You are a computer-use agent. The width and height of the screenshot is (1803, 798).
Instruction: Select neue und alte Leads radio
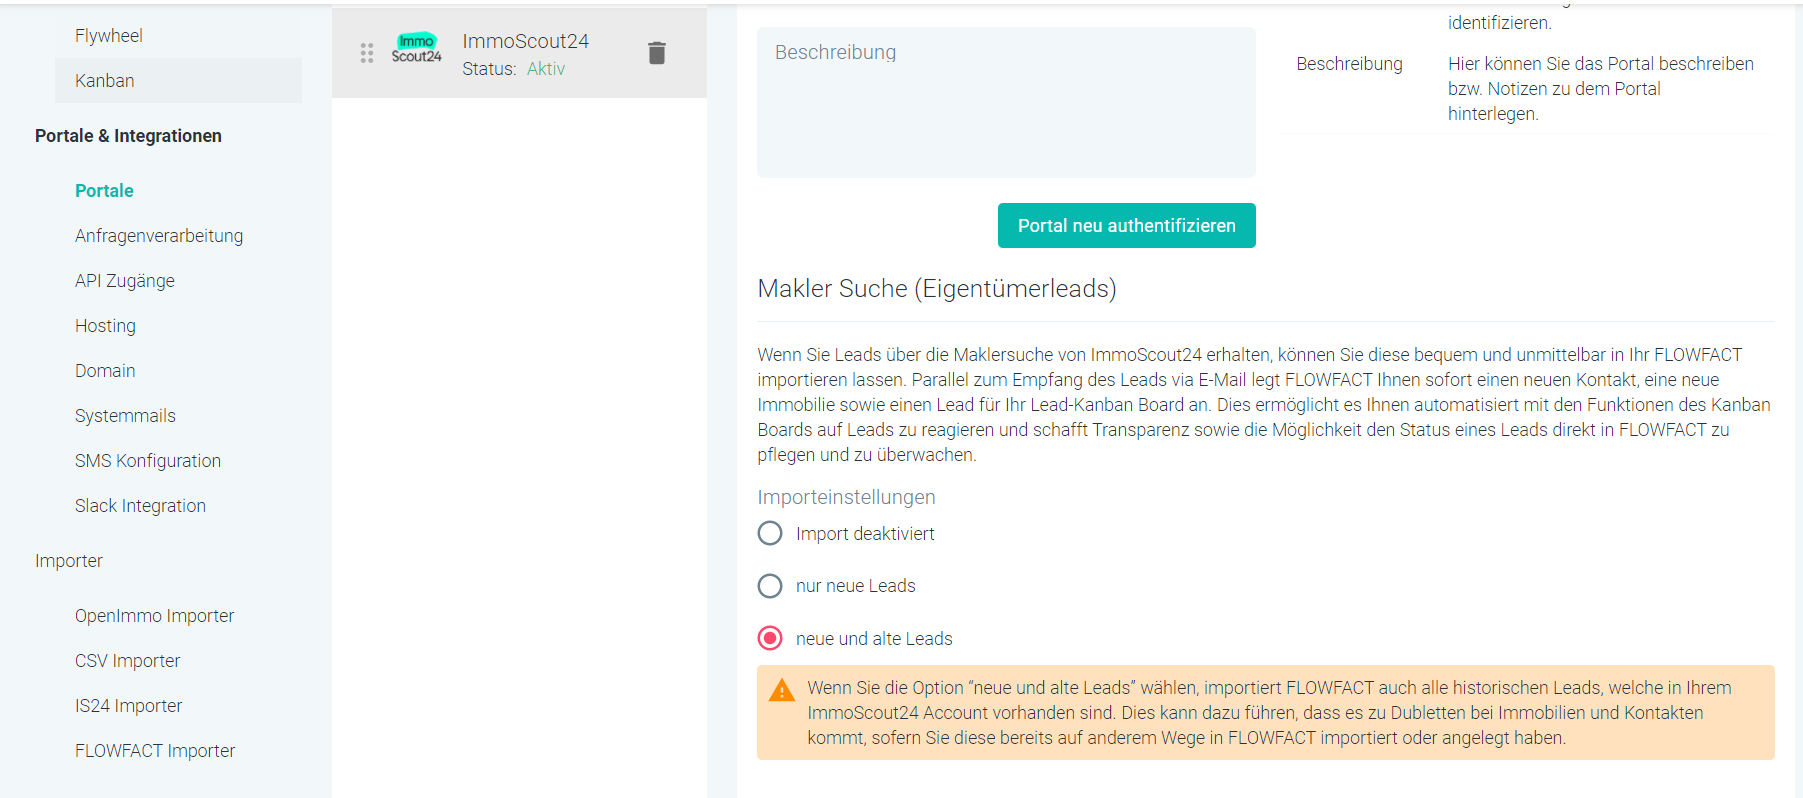[x=770, y=638]
